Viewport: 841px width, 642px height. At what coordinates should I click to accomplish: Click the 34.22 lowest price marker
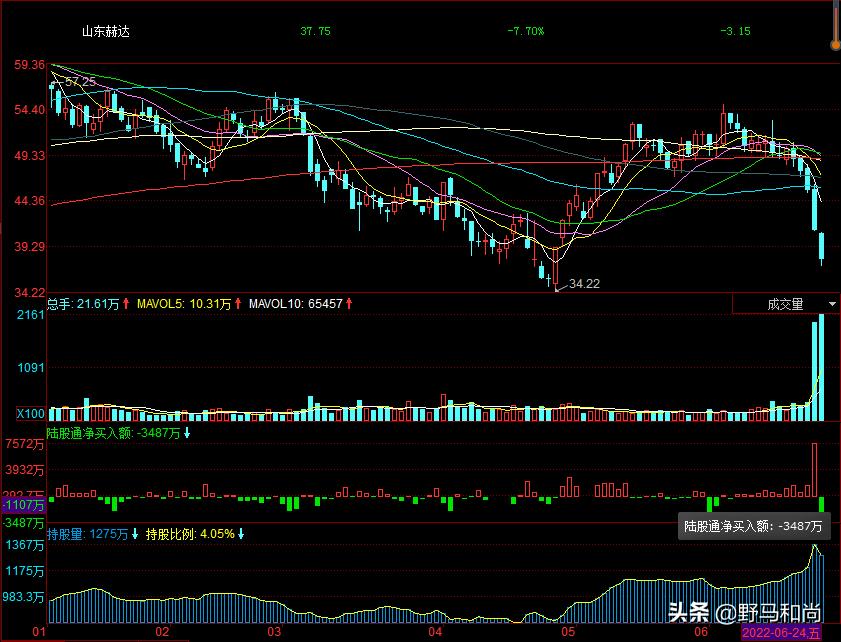pyautogui.click(x=584, y=285)
